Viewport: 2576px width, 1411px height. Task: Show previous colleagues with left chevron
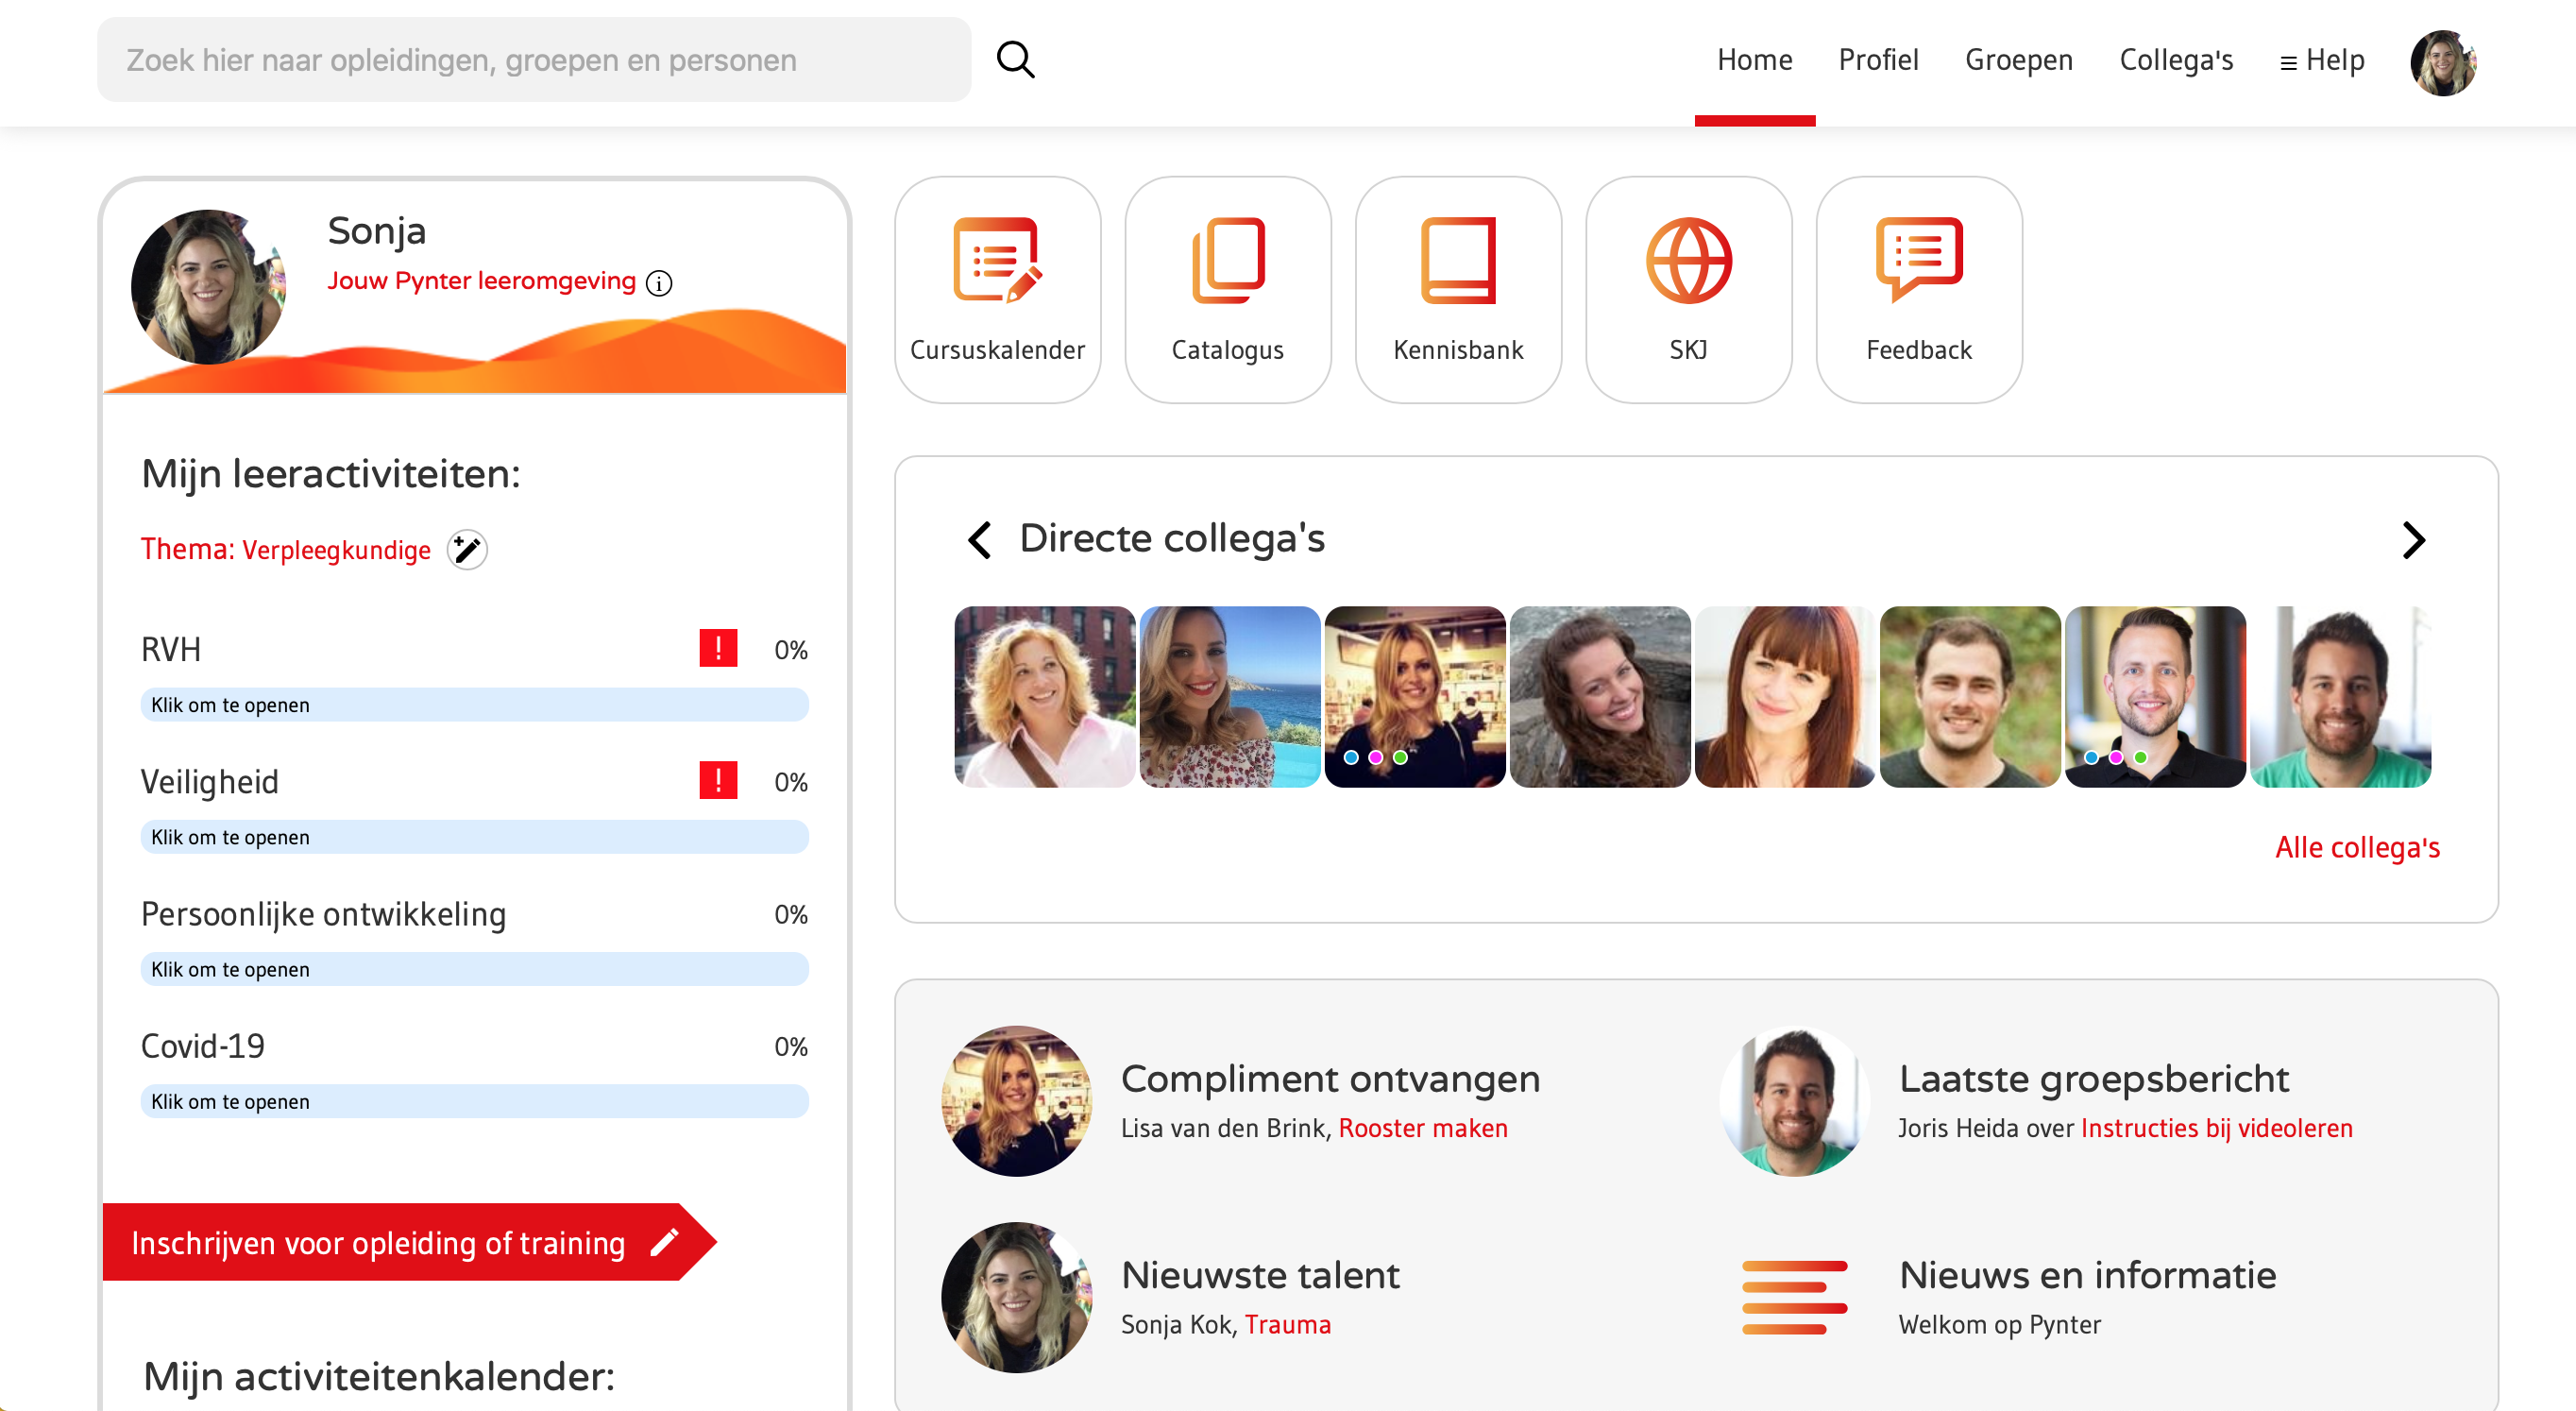979,540
